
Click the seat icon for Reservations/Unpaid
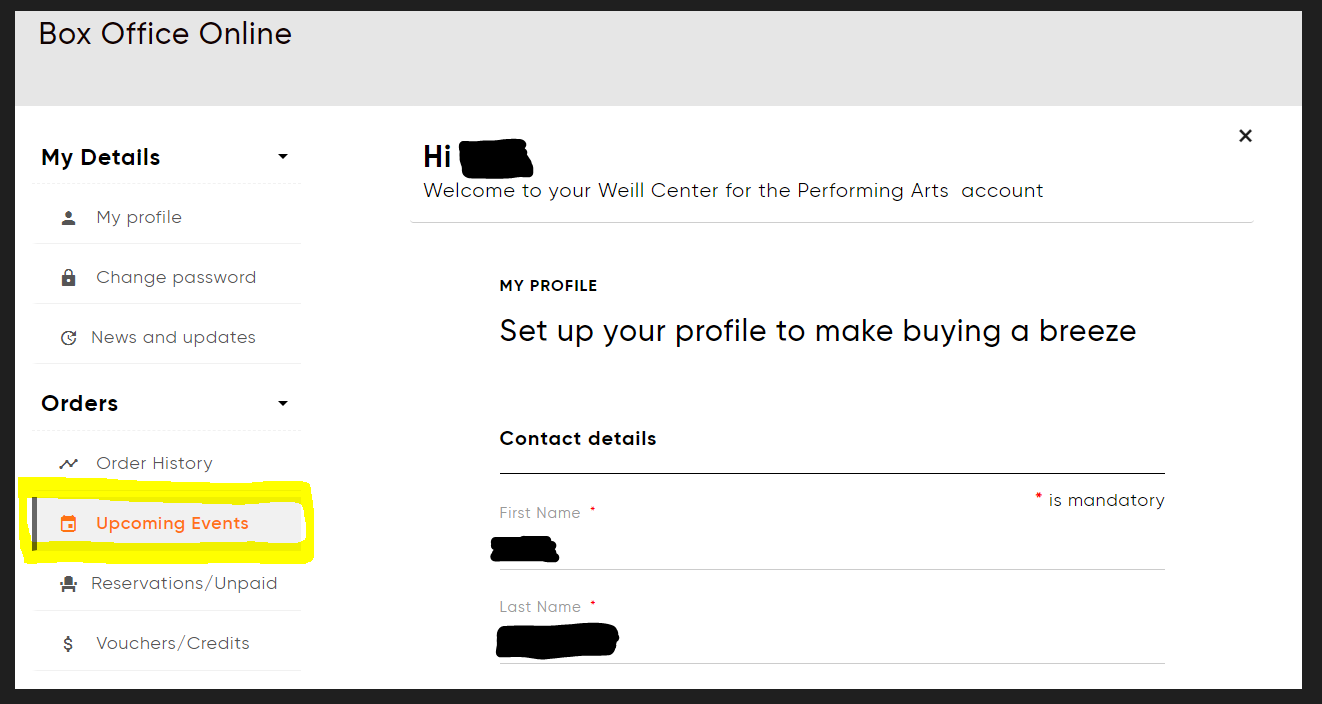coord(68,584)
